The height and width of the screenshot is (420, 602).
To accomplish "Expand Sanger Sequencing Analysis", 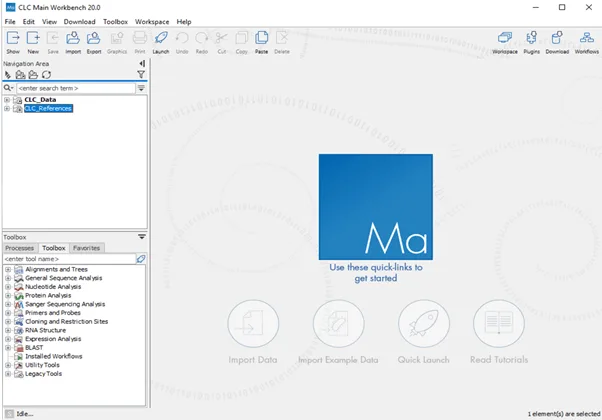I will (x=8, y=304).
